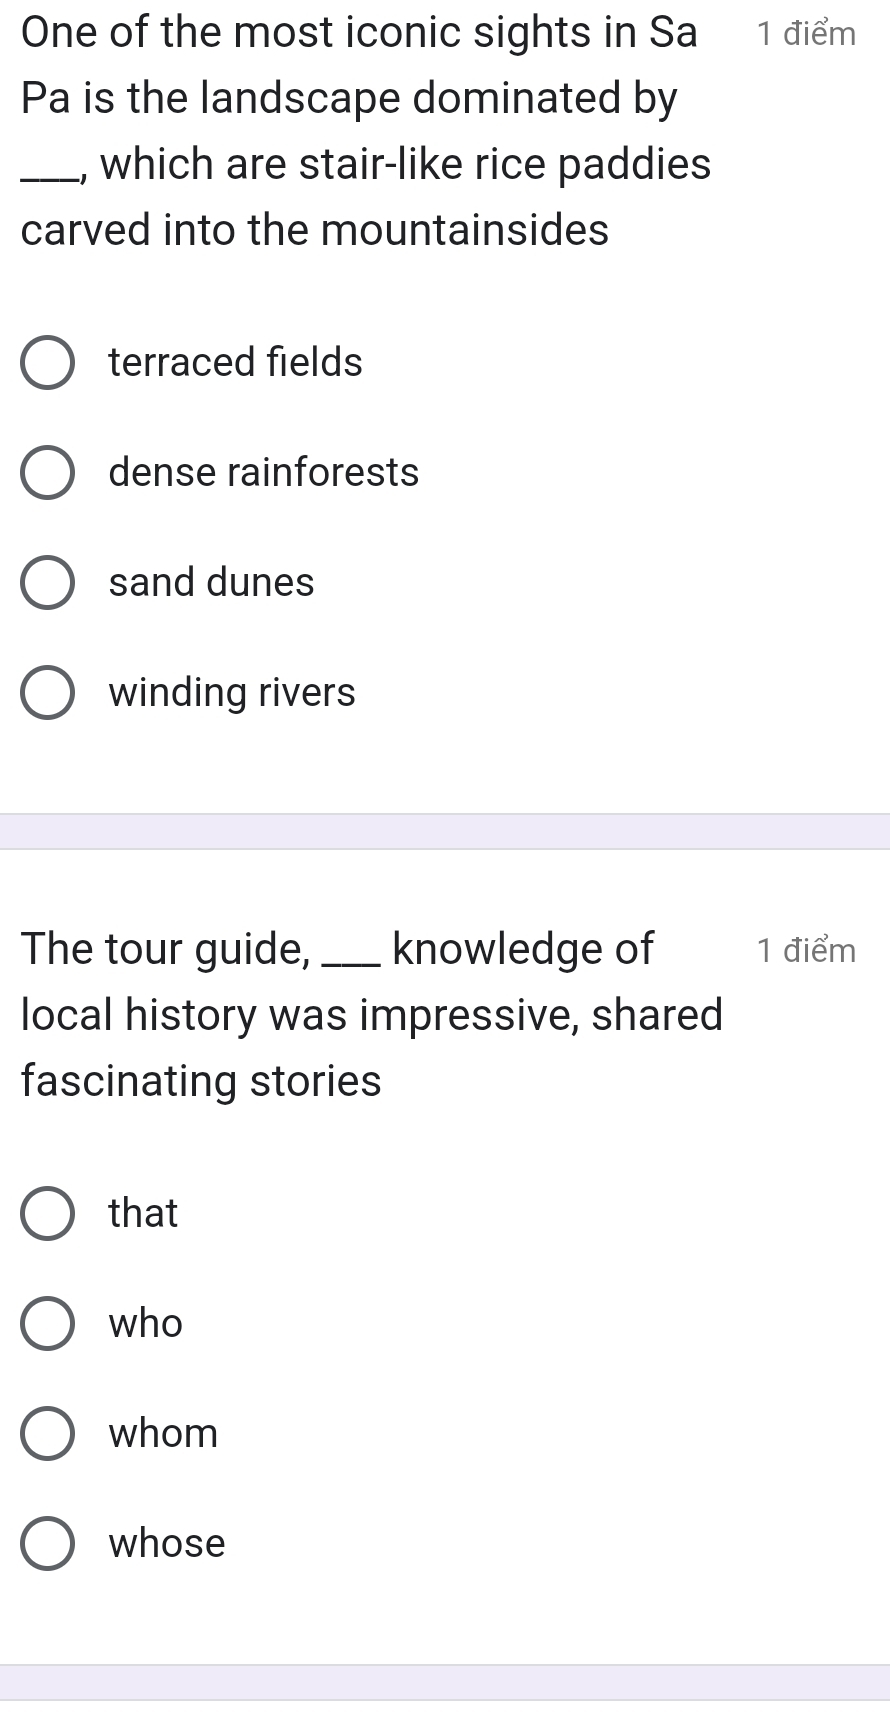Click the tour guide question text
The height and width of the screenshot is (1726, 890).
(371, 1015)
